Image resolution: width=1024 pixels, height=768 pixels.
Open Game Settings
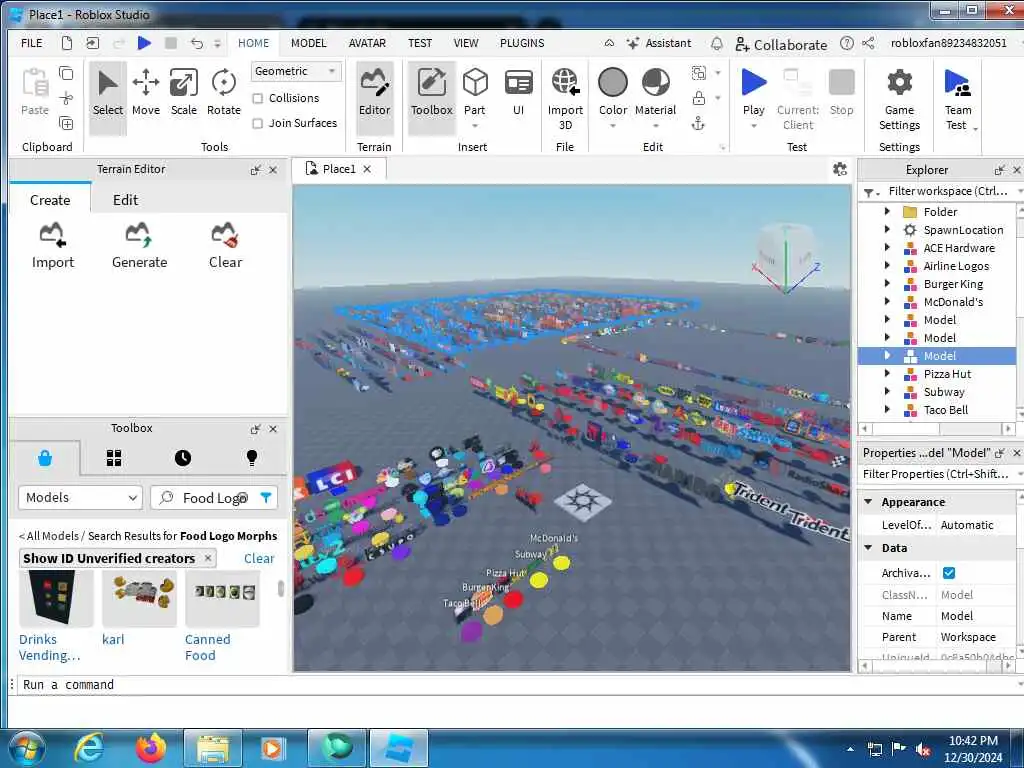point(899,99)
